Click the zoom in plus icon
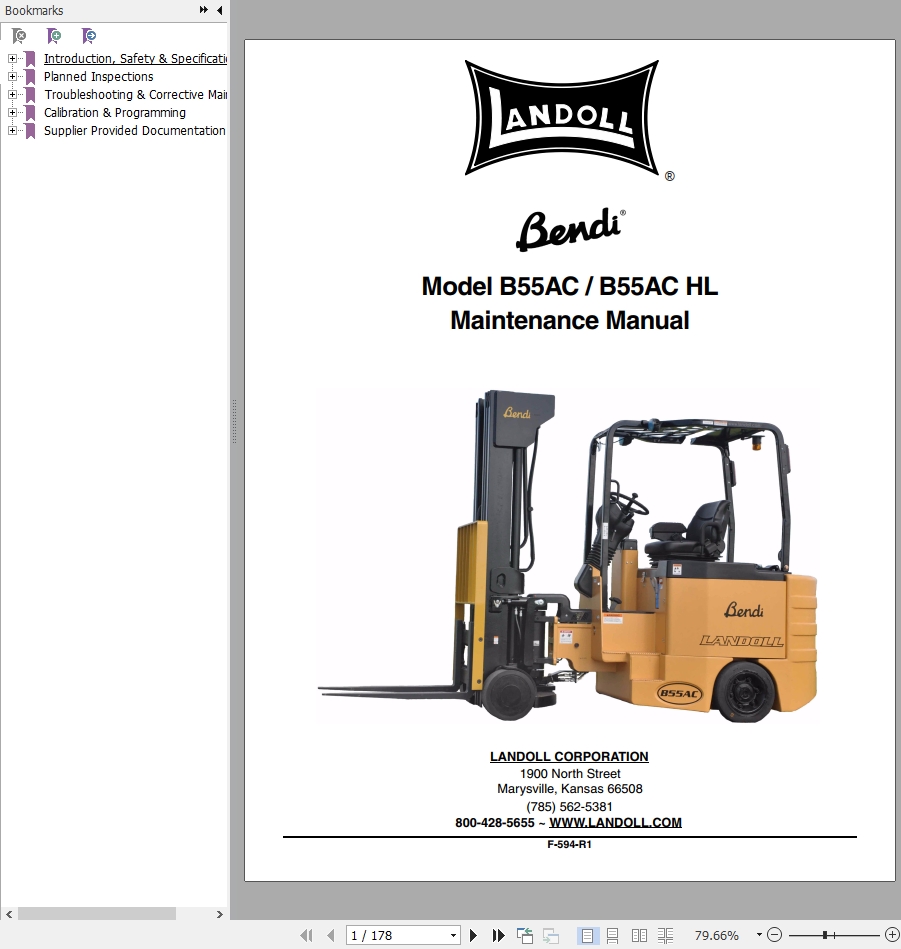Image resolution: width=901 pixels, height=949 pixels. tap(891, 936)
